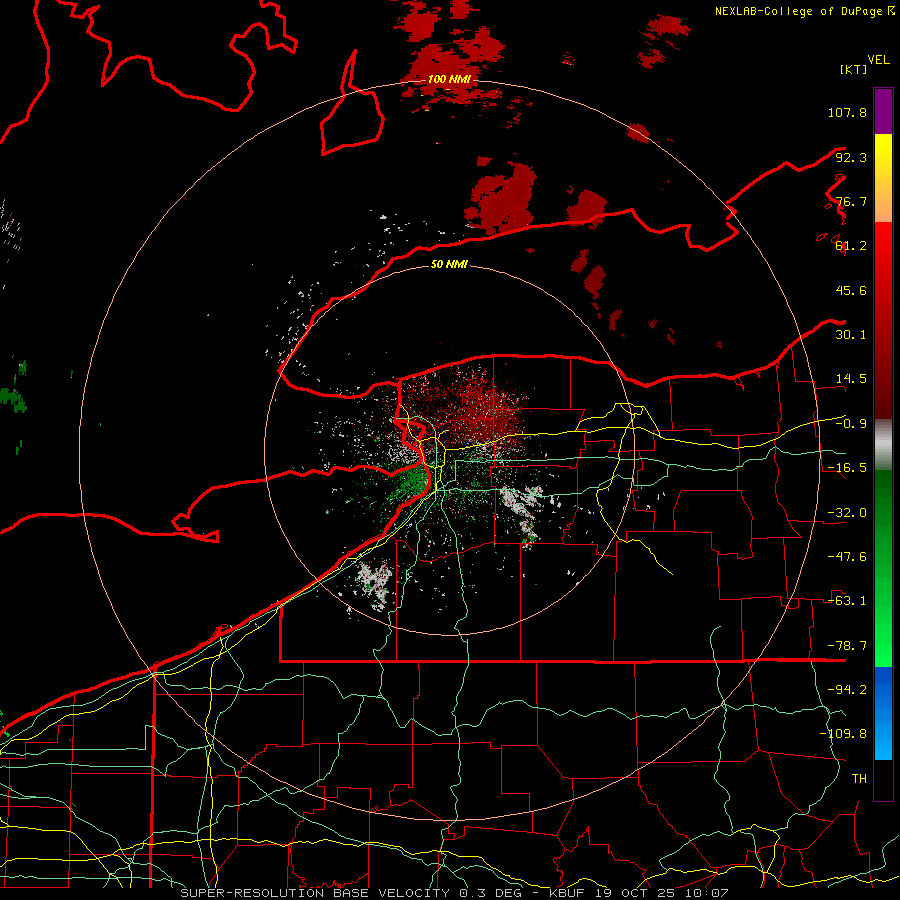Click the blue band of the color bar

[883, 713]
